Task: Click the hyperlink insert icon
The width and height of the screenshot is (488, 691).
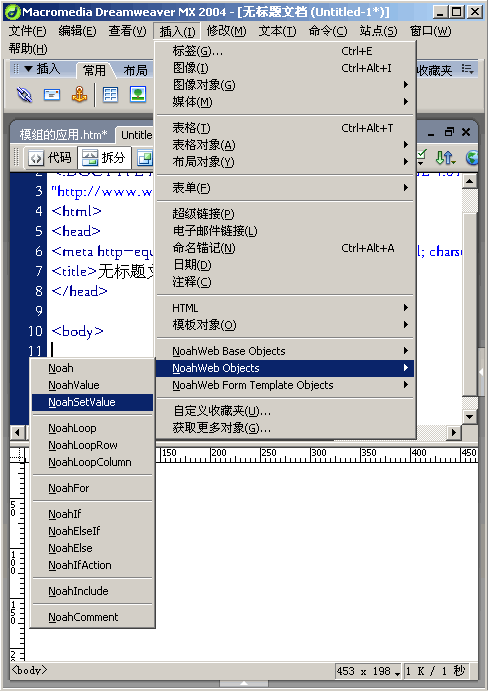Action: [24, 95]
